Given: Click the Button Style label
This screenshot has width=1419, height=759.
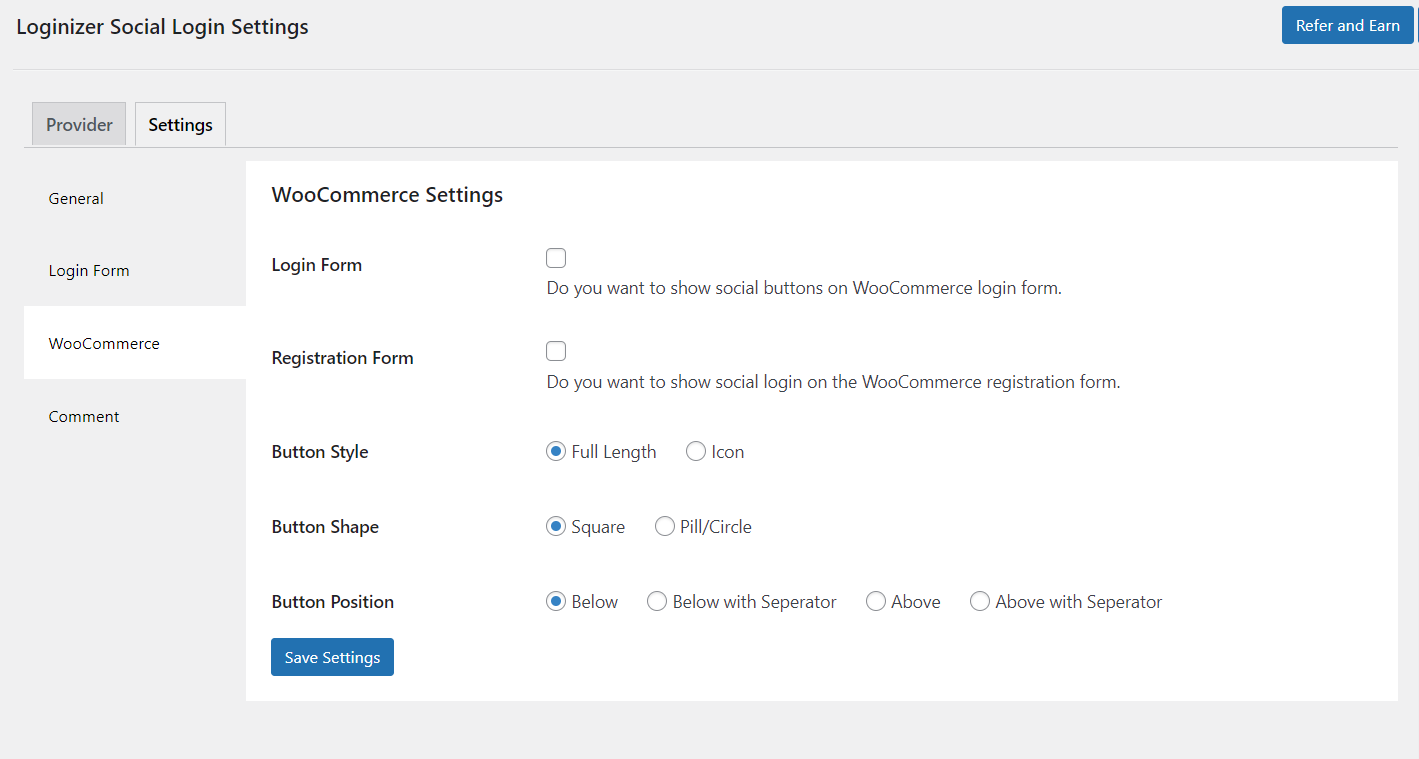Looking at the screenshot, I should click(x=320, y=452).
